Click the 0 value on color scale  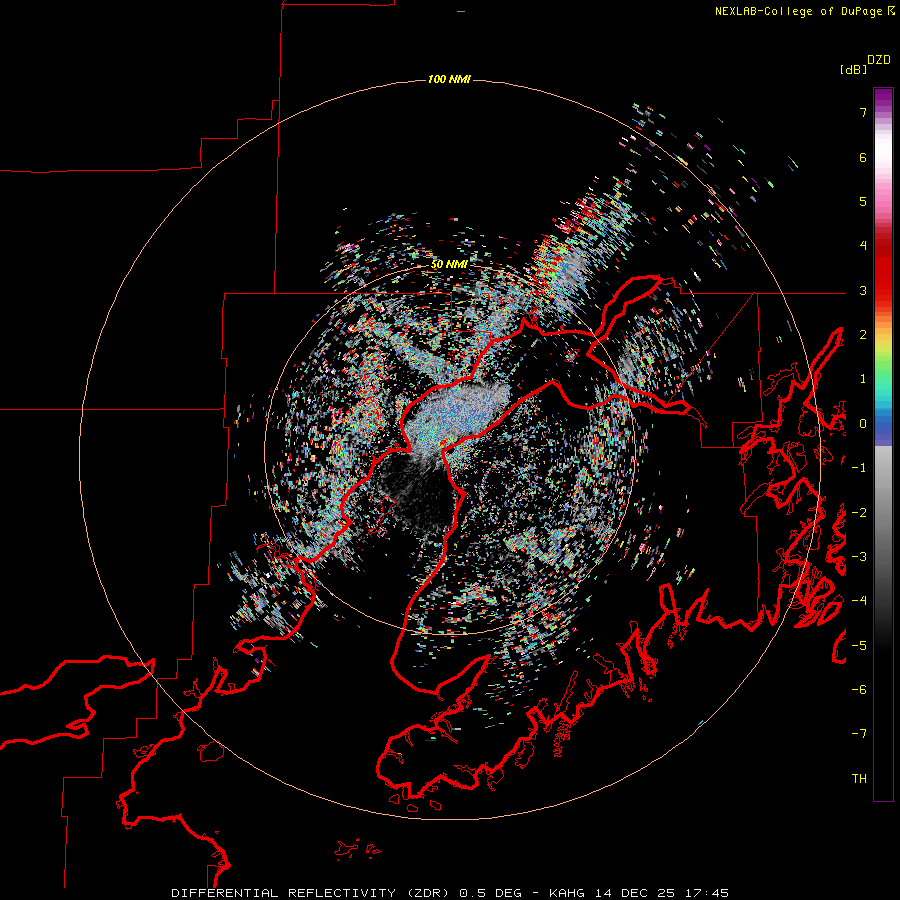(863, 424)
